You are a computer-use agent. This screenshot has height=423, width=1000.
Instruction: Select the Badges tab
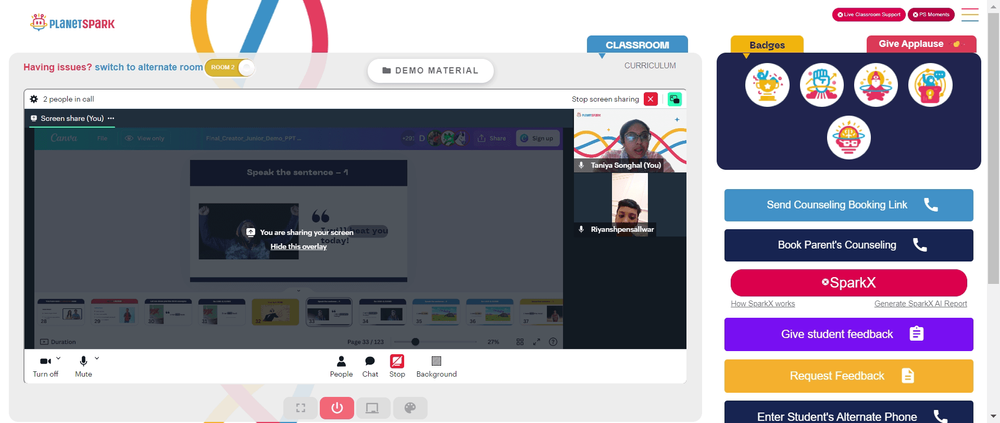click(x=767, y=45)
